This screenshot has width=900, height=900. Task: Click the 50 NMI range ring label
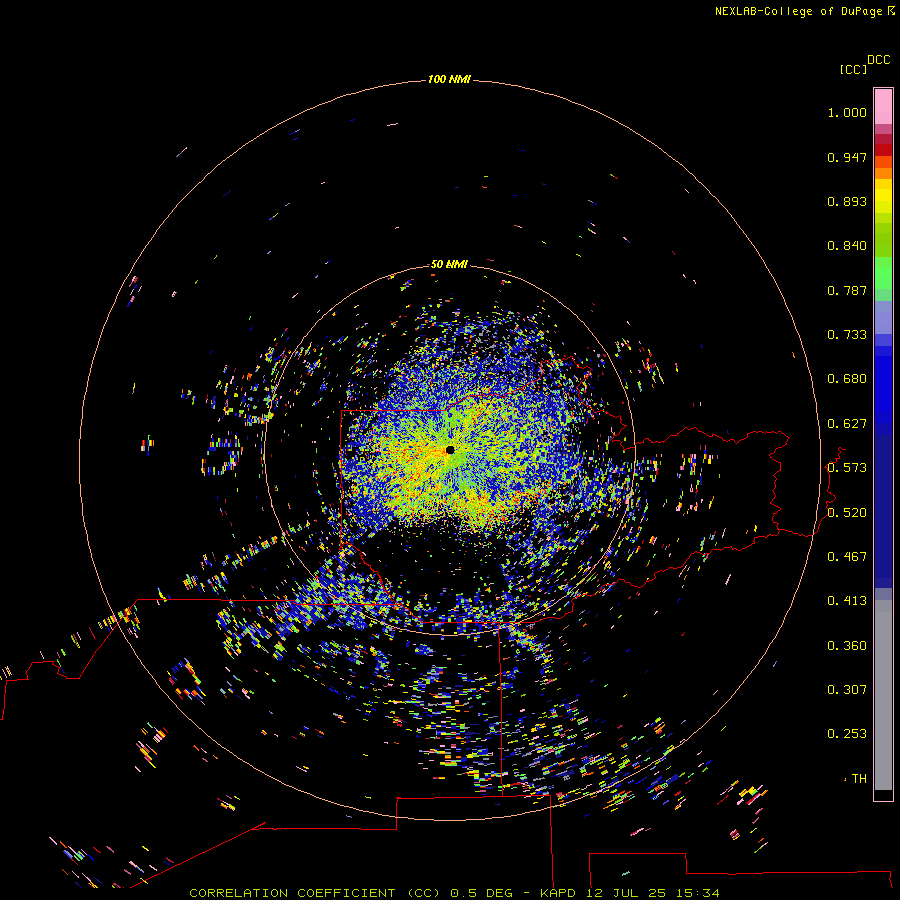click(x=449, y=264)
